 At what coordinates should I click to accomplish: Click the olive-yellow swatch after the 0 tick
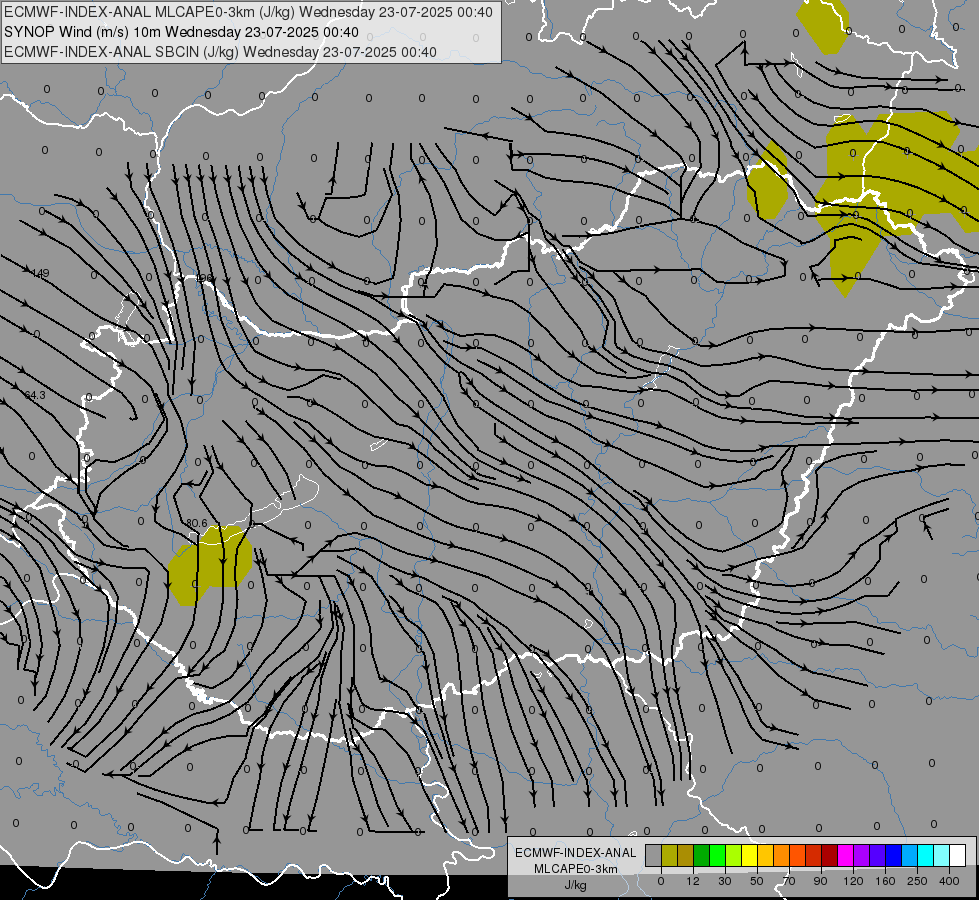pos(669,856)
